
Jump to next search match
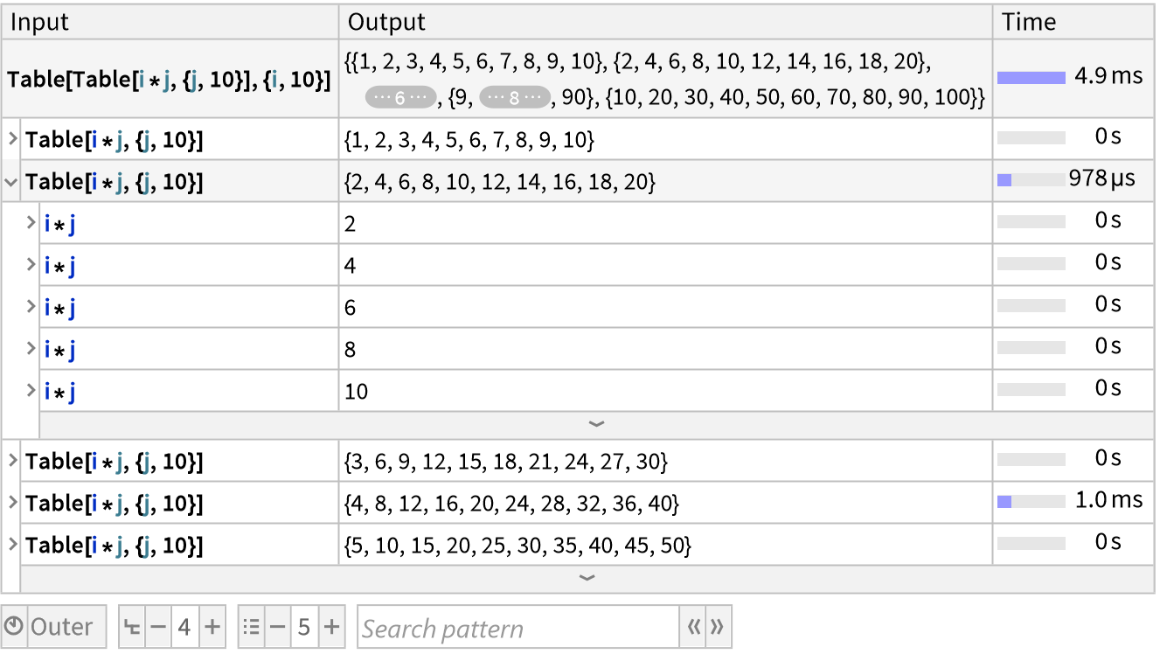click(x=717, y=628)
